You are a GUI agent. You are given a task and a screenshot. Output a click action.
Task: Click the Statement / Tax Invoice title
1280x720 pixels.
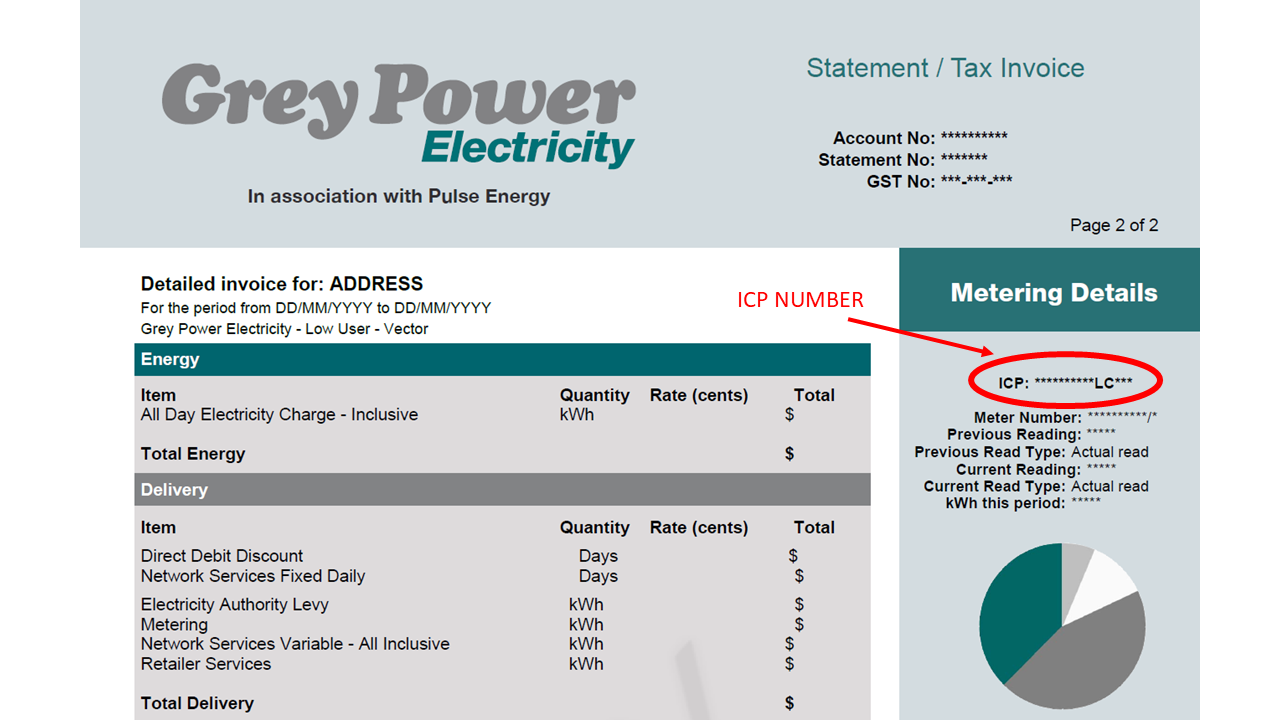click(945, 68)
